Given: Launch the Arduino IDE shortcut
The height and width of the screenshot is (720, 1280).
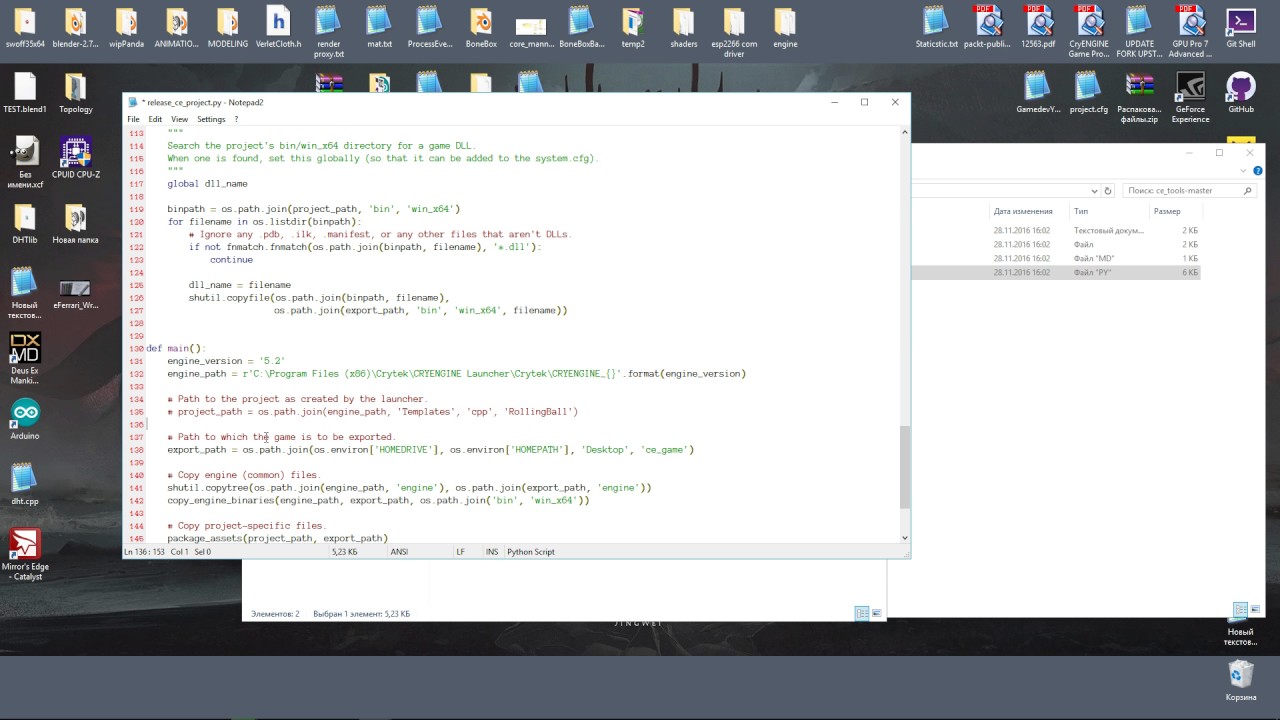Looking at the screenshot, I should click(x=25, y=419).
